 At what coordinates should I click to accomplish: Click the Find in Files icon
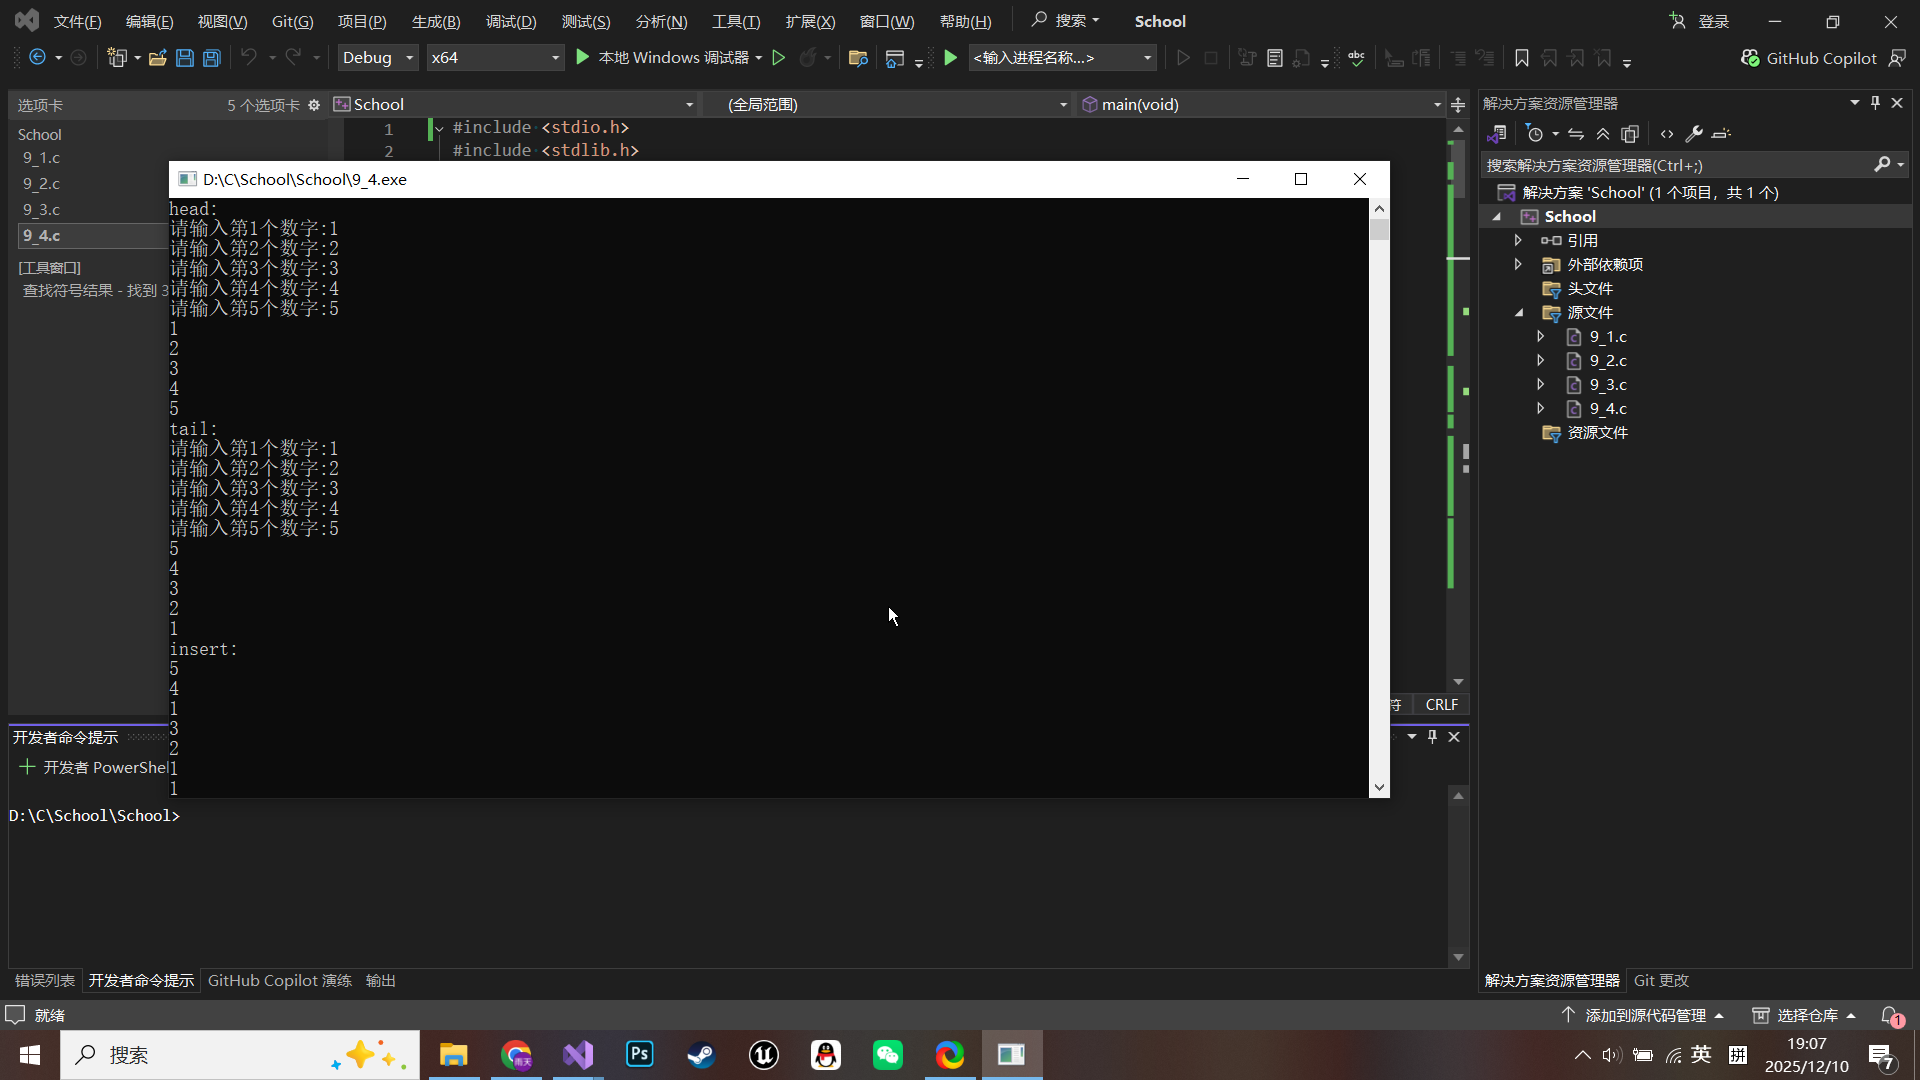[857, 58]
